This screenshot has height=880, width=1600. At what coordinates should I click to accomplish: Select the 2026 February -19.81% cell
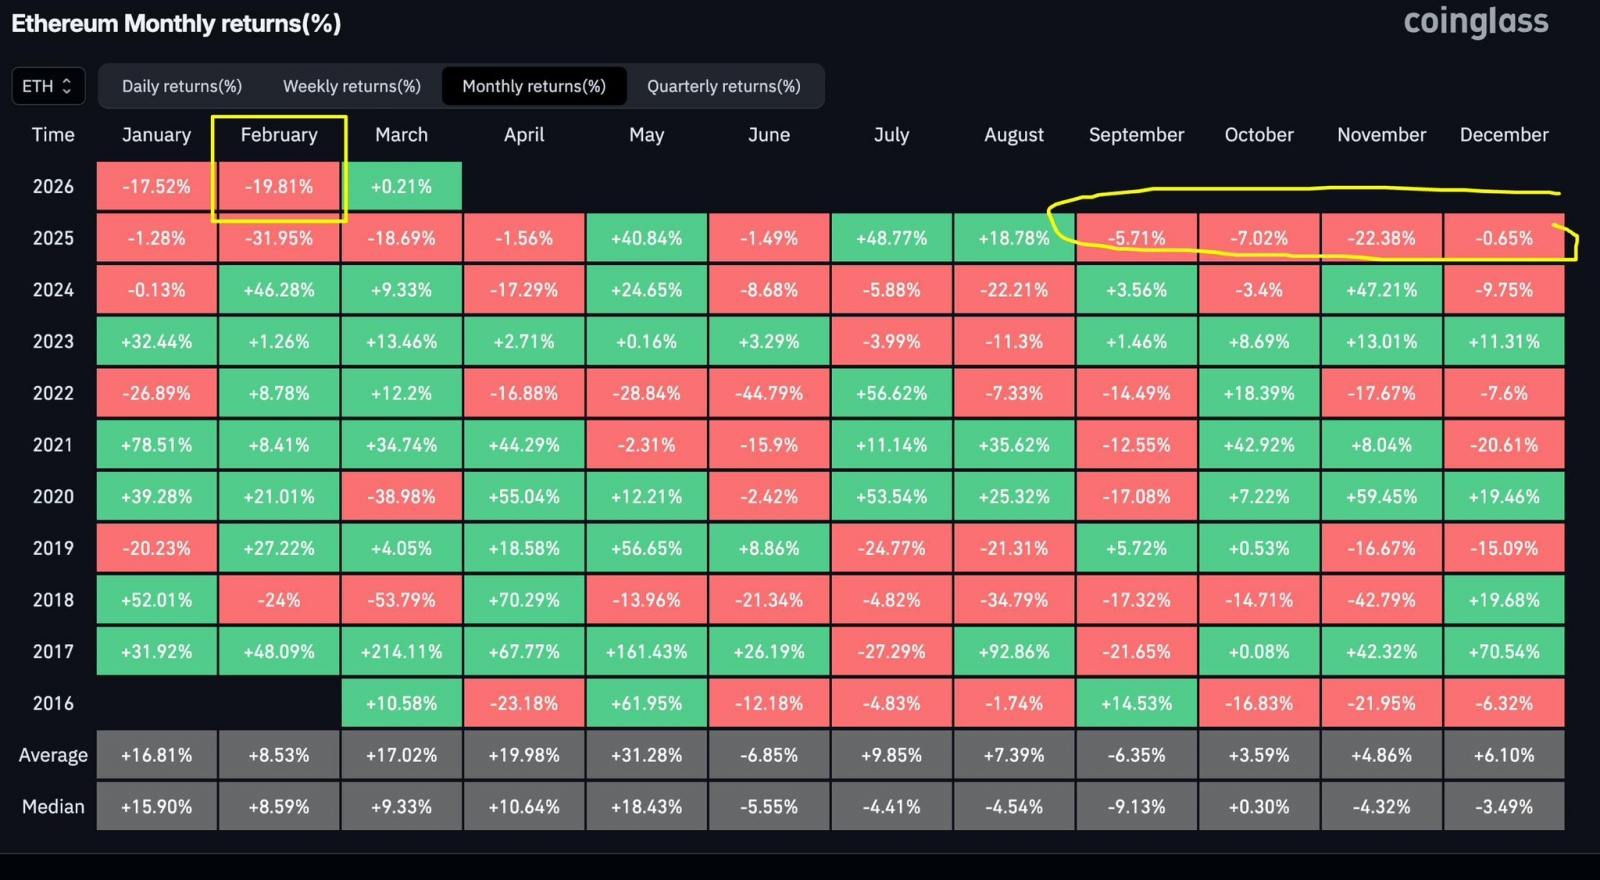point(279,187)
